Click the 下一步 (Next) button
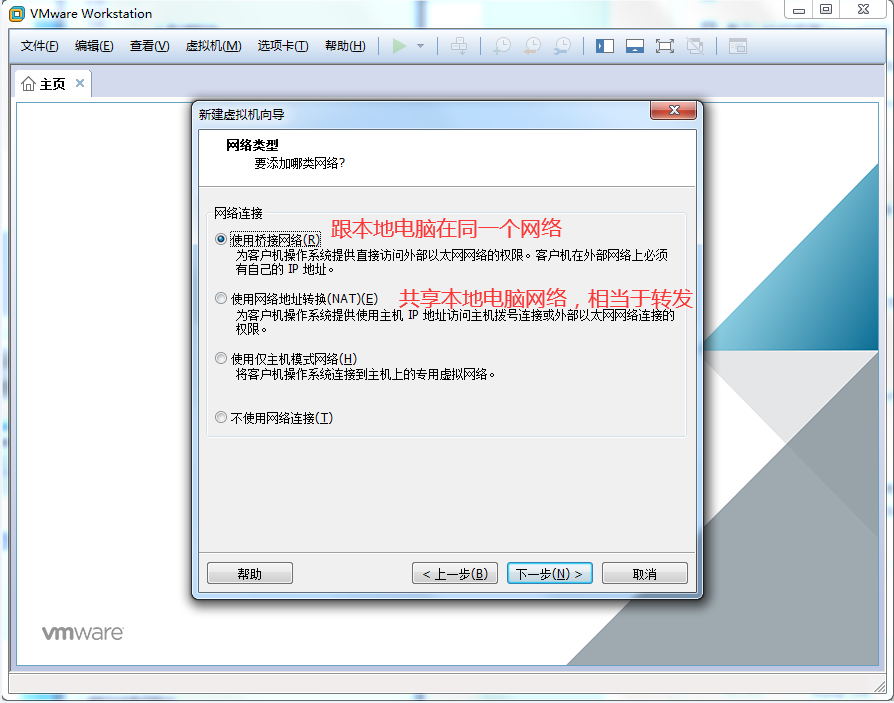894x703 pixels. click(x=550, y=574)
